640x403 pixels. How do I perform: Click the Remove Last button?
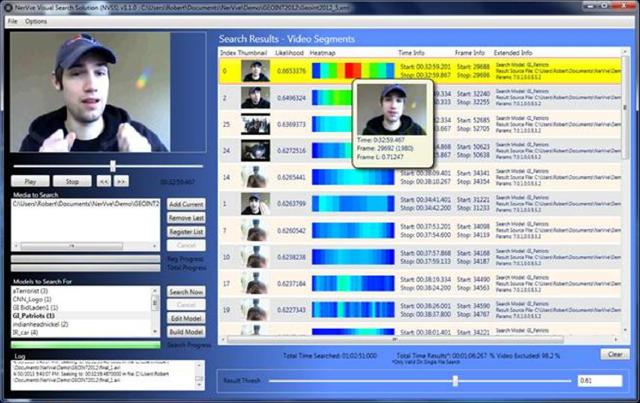186,218
